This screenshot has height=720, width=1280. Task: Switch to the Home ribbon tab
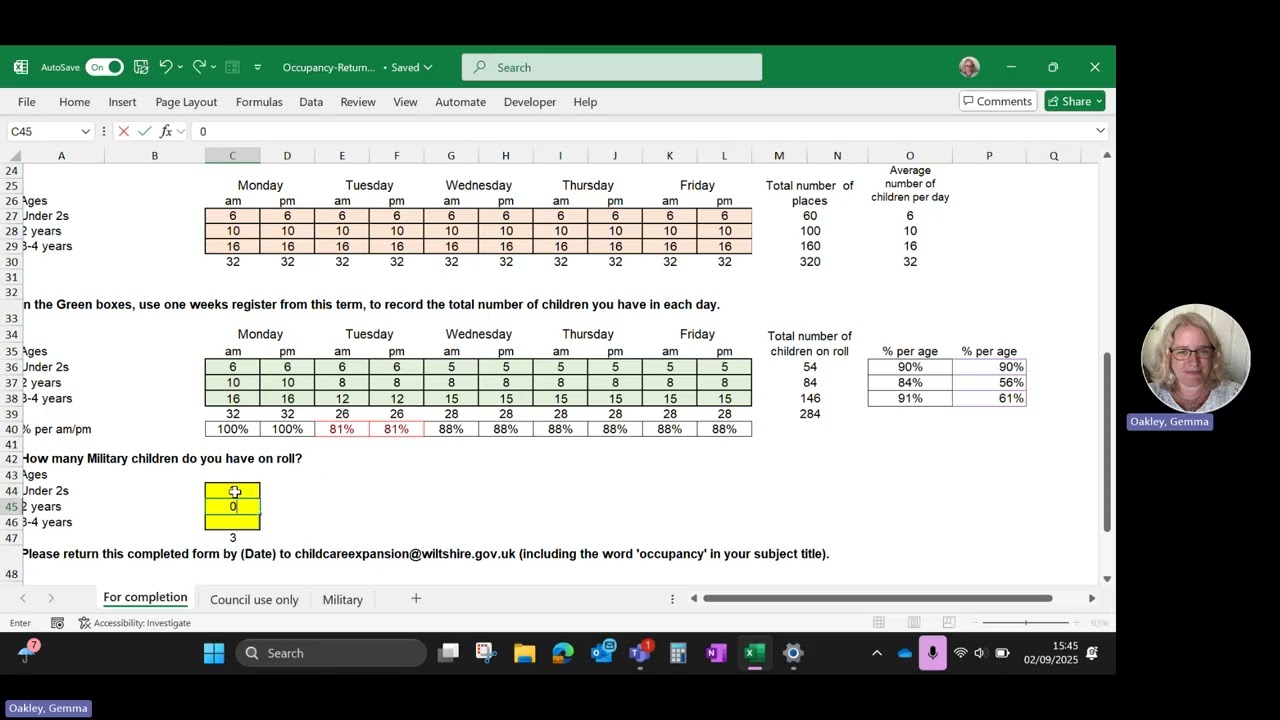click(74, 102)
